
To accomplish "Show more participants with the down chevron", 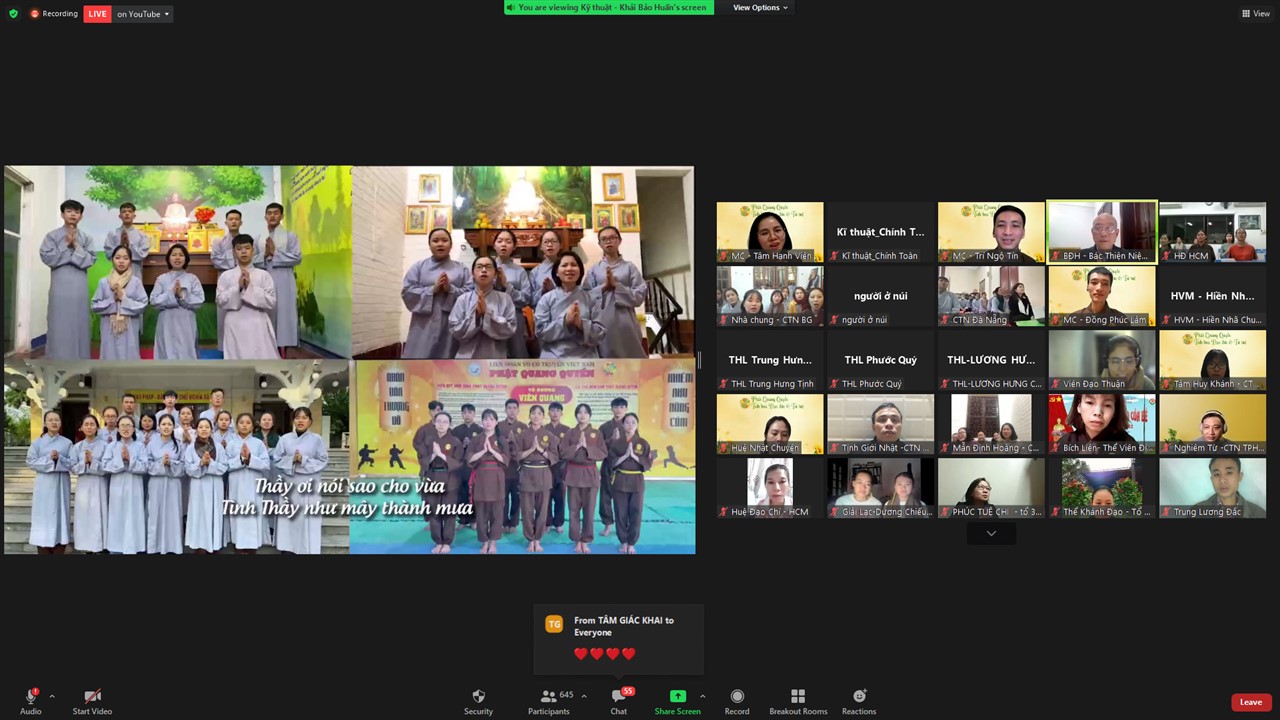I will [991, 534].
